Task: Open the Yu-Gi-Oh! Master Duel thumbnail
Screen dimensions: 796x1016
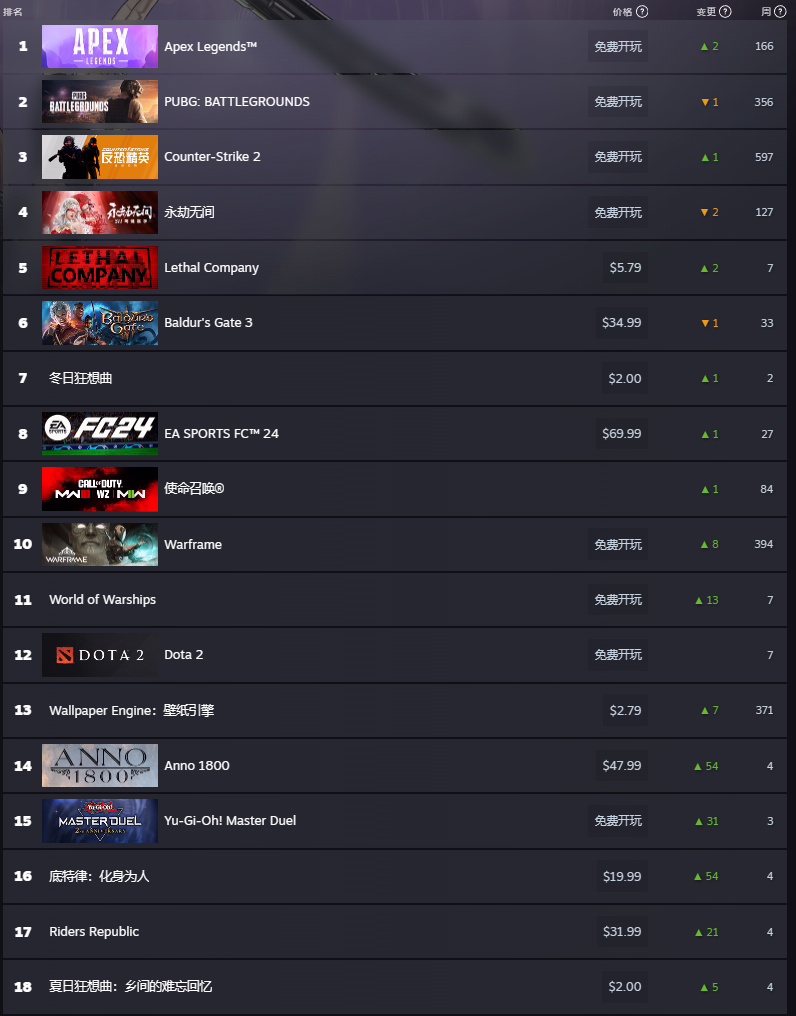Action: 100,820
